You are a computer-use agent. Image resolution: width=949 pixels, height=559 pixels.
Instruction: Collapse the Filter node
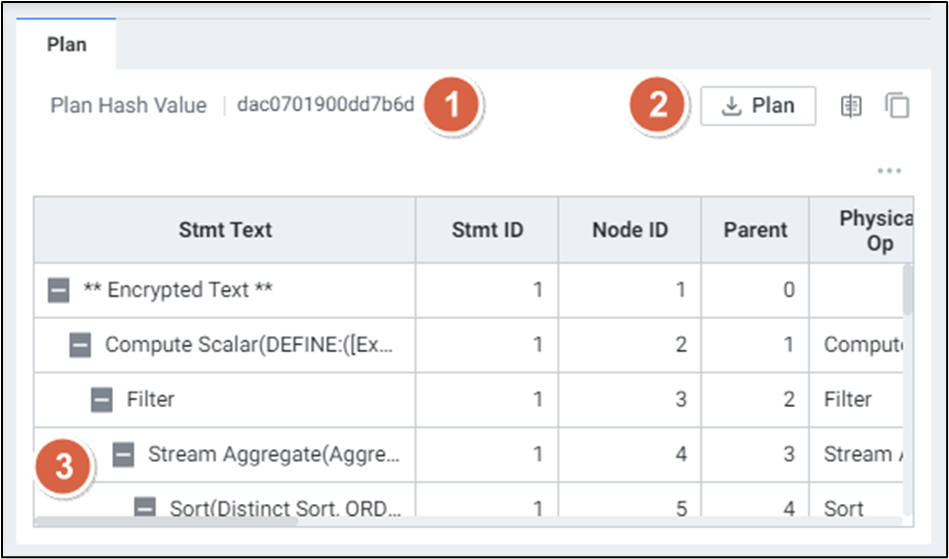[x=102, y=400]
